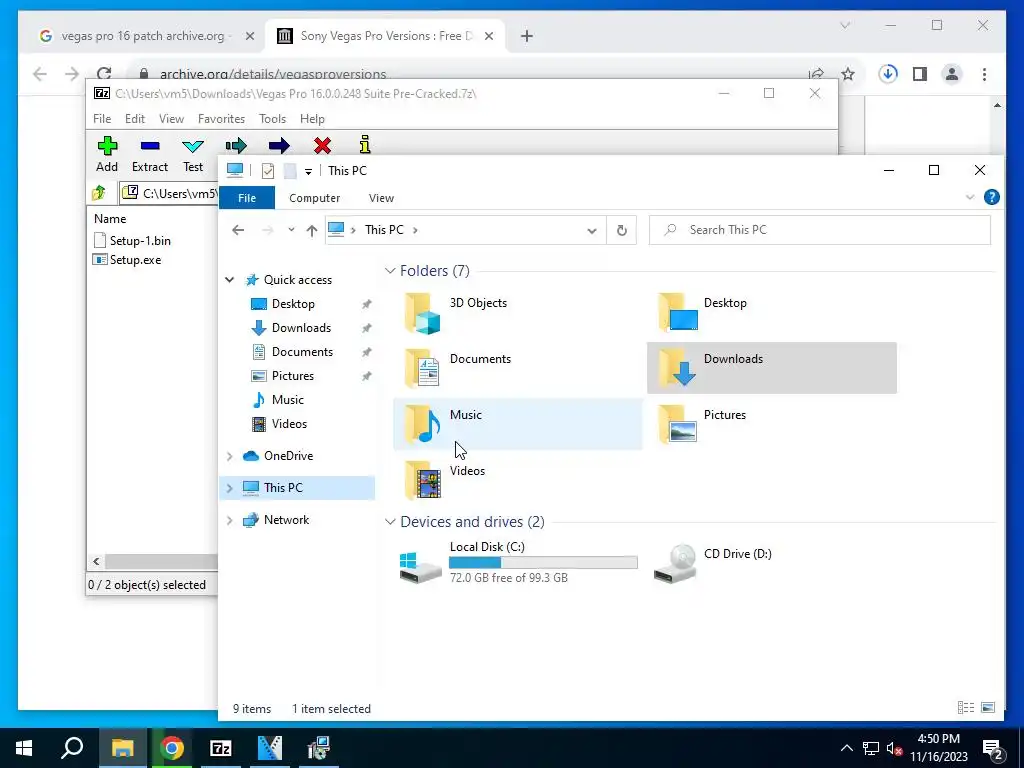1024x768 pixels.
Task: Expand the This PC tree node
Action: [229, 488]
